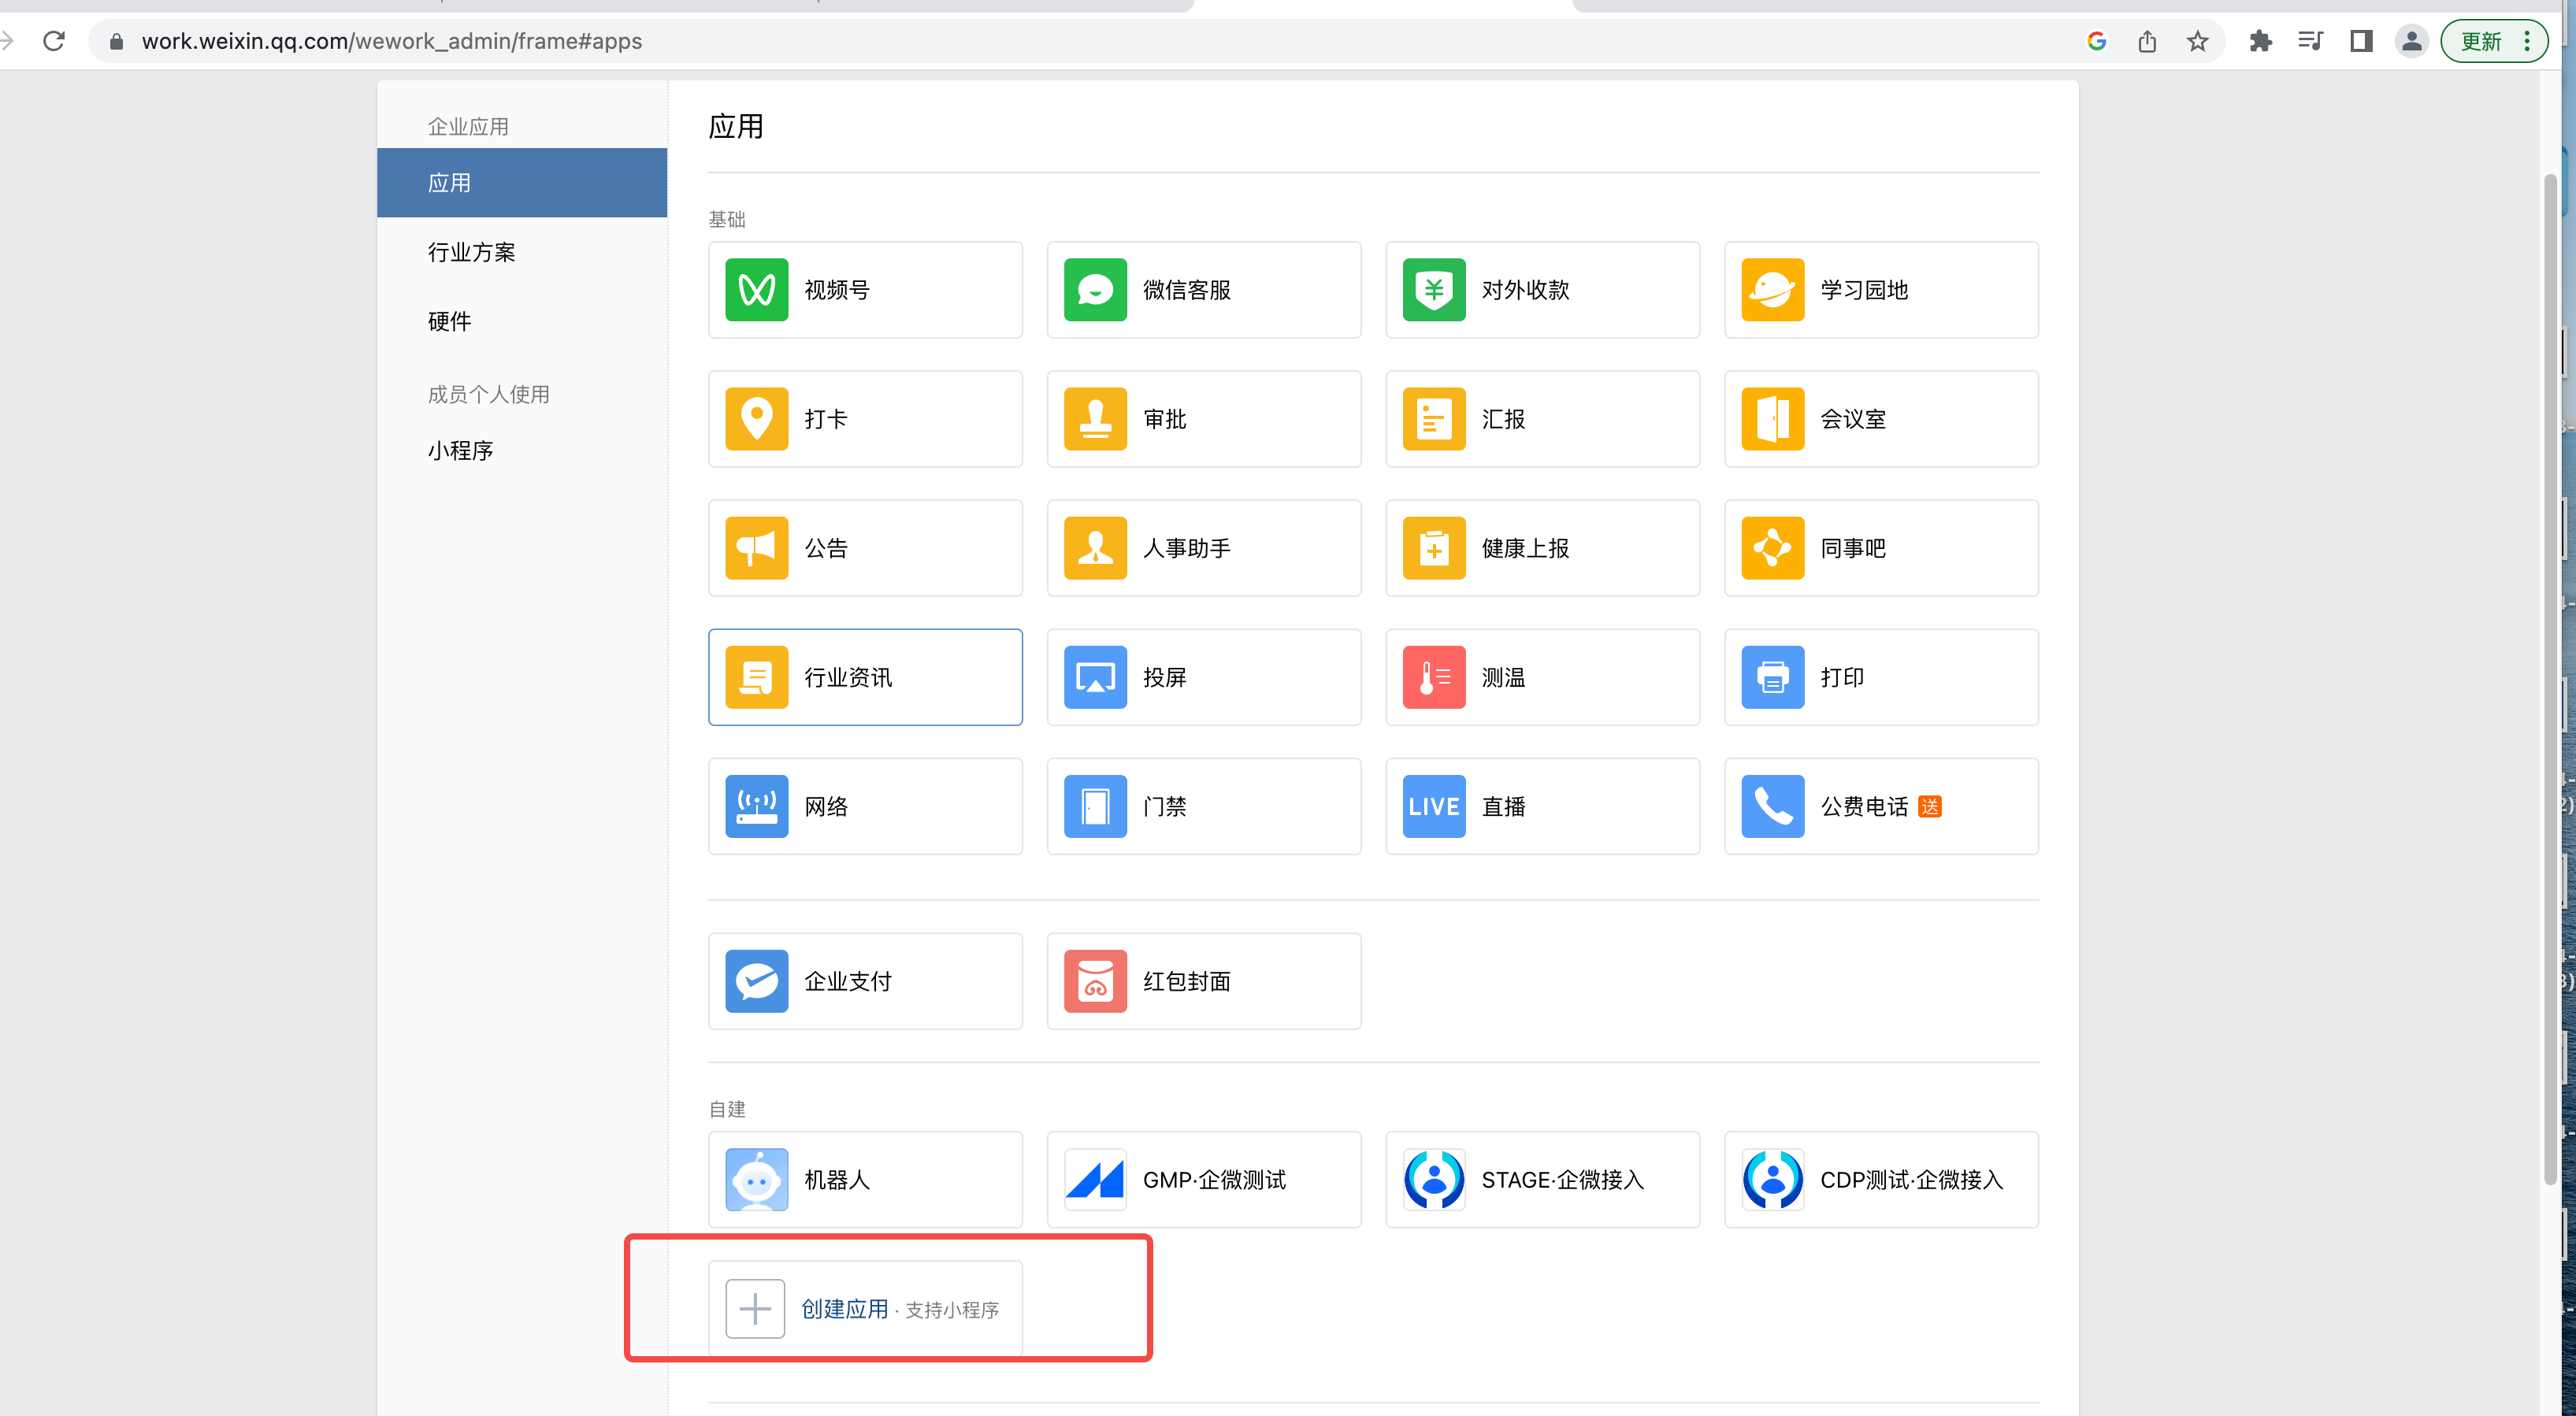
Task: Open the 人事助手 person icon
Action: point(1095,548)
